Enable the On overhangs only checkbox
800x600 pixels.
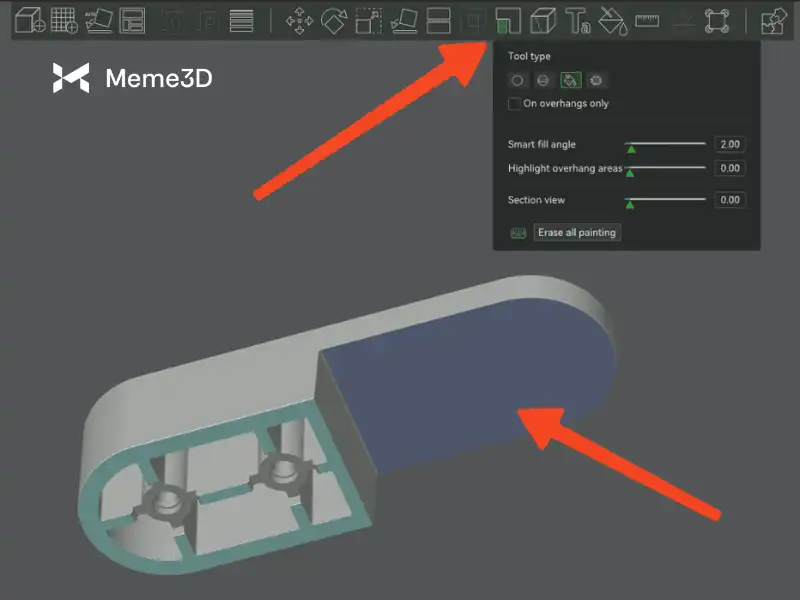(514, 104)
